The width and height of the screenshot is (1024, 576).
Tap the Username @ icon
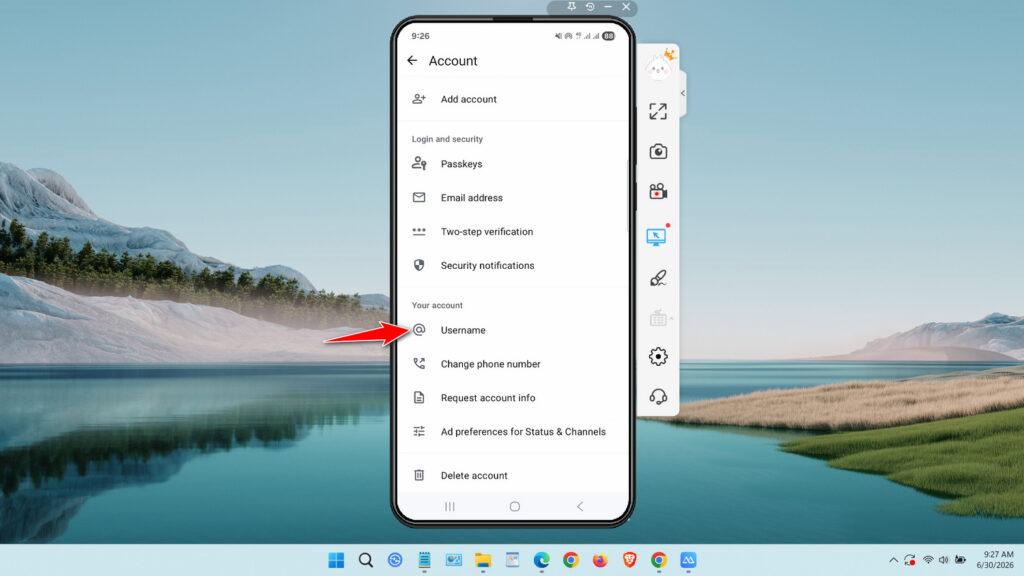(x=419, y=330)
